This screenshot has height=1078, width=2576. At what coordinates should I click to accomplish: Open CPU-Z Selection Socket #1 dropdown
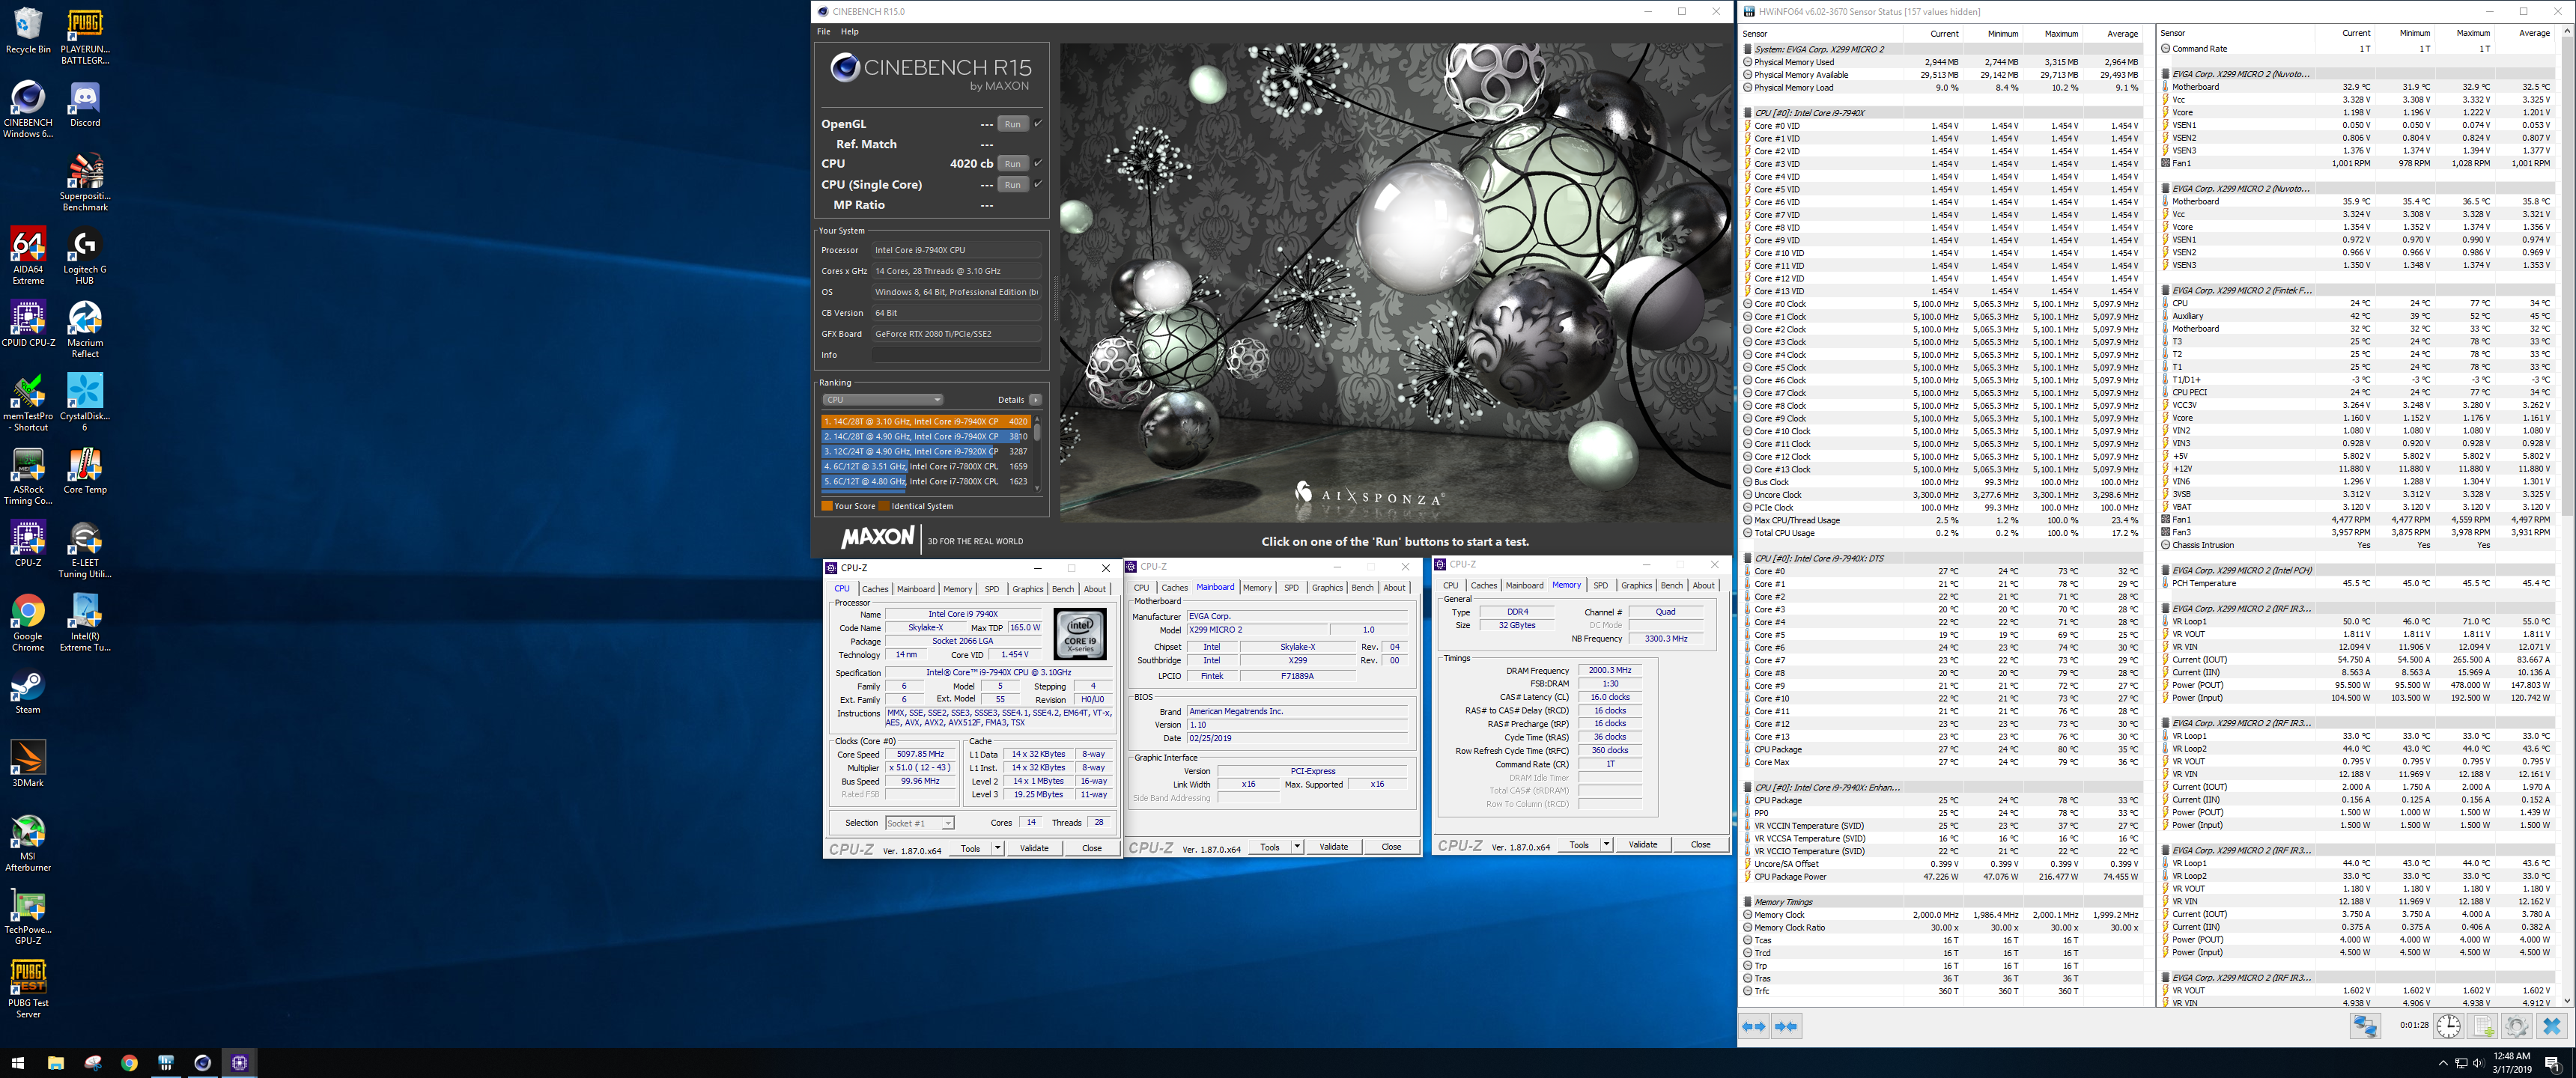(x=920, y=823)
